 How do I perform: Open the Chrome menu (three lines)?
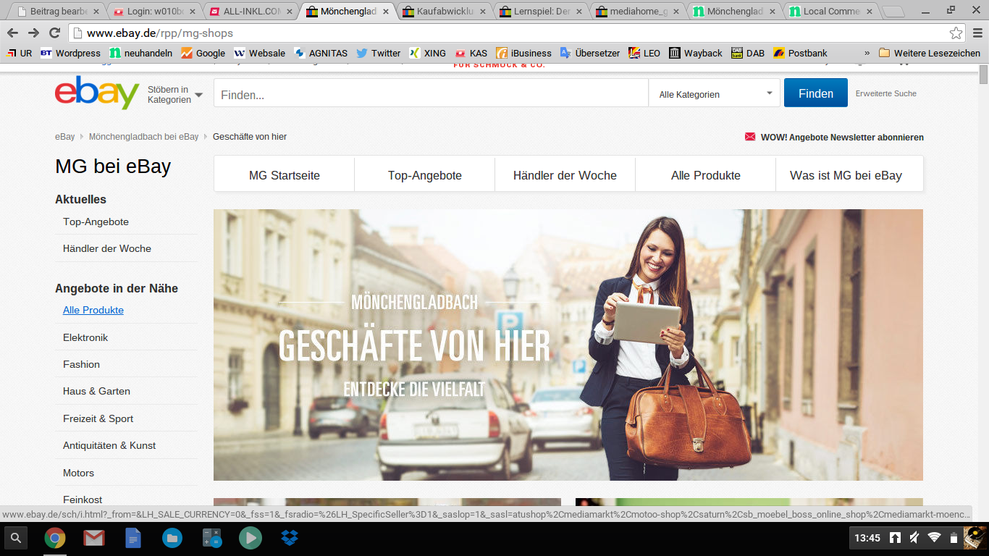[x=977, y=33]
